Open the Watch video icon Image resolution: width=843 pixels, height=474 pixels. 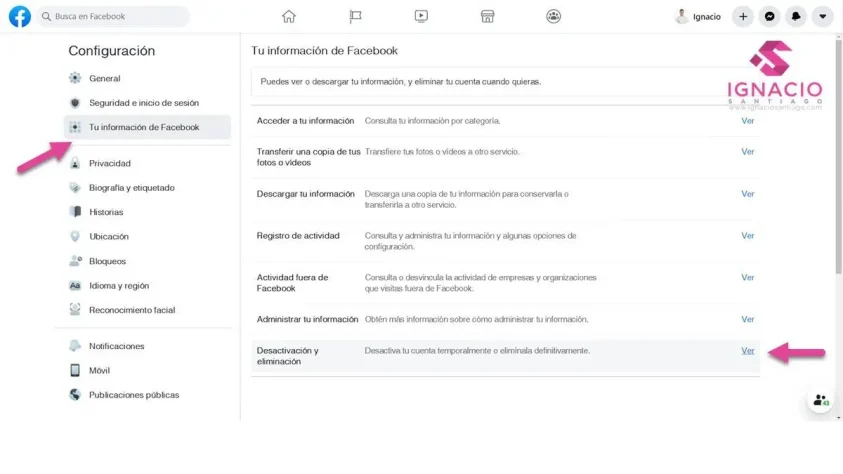(x=421, y=17)
